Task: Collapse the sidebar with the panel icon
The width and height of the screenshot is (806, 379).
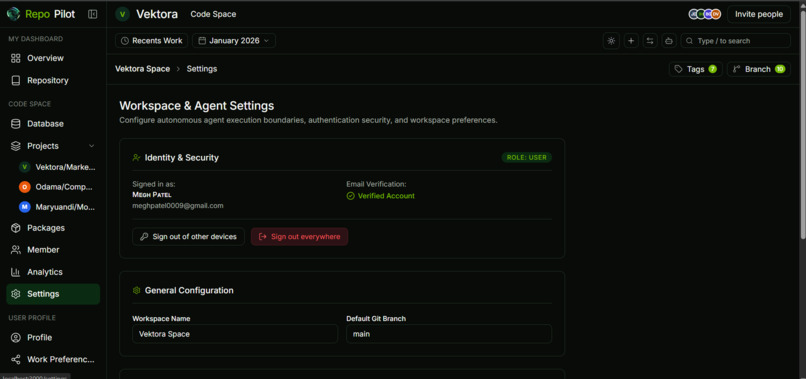Action: tap(93, 14)
